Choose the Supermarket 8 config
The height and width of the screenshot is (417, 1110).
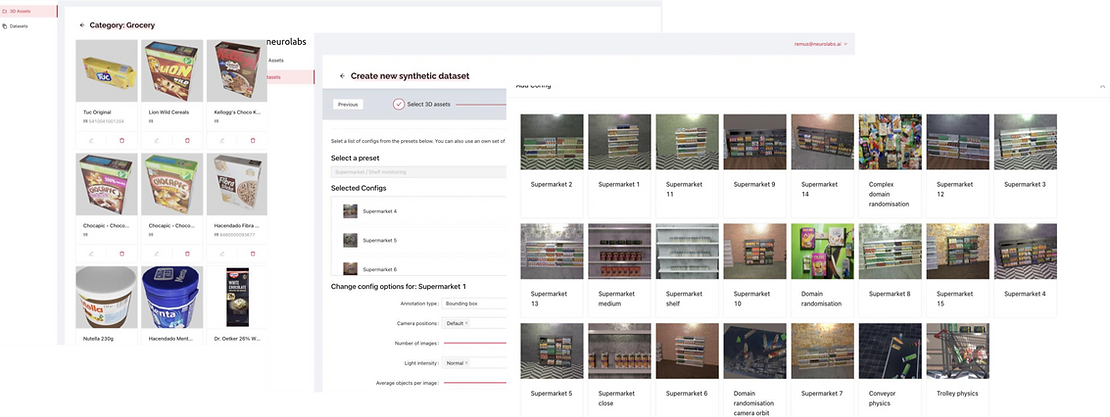coord(890,270)
